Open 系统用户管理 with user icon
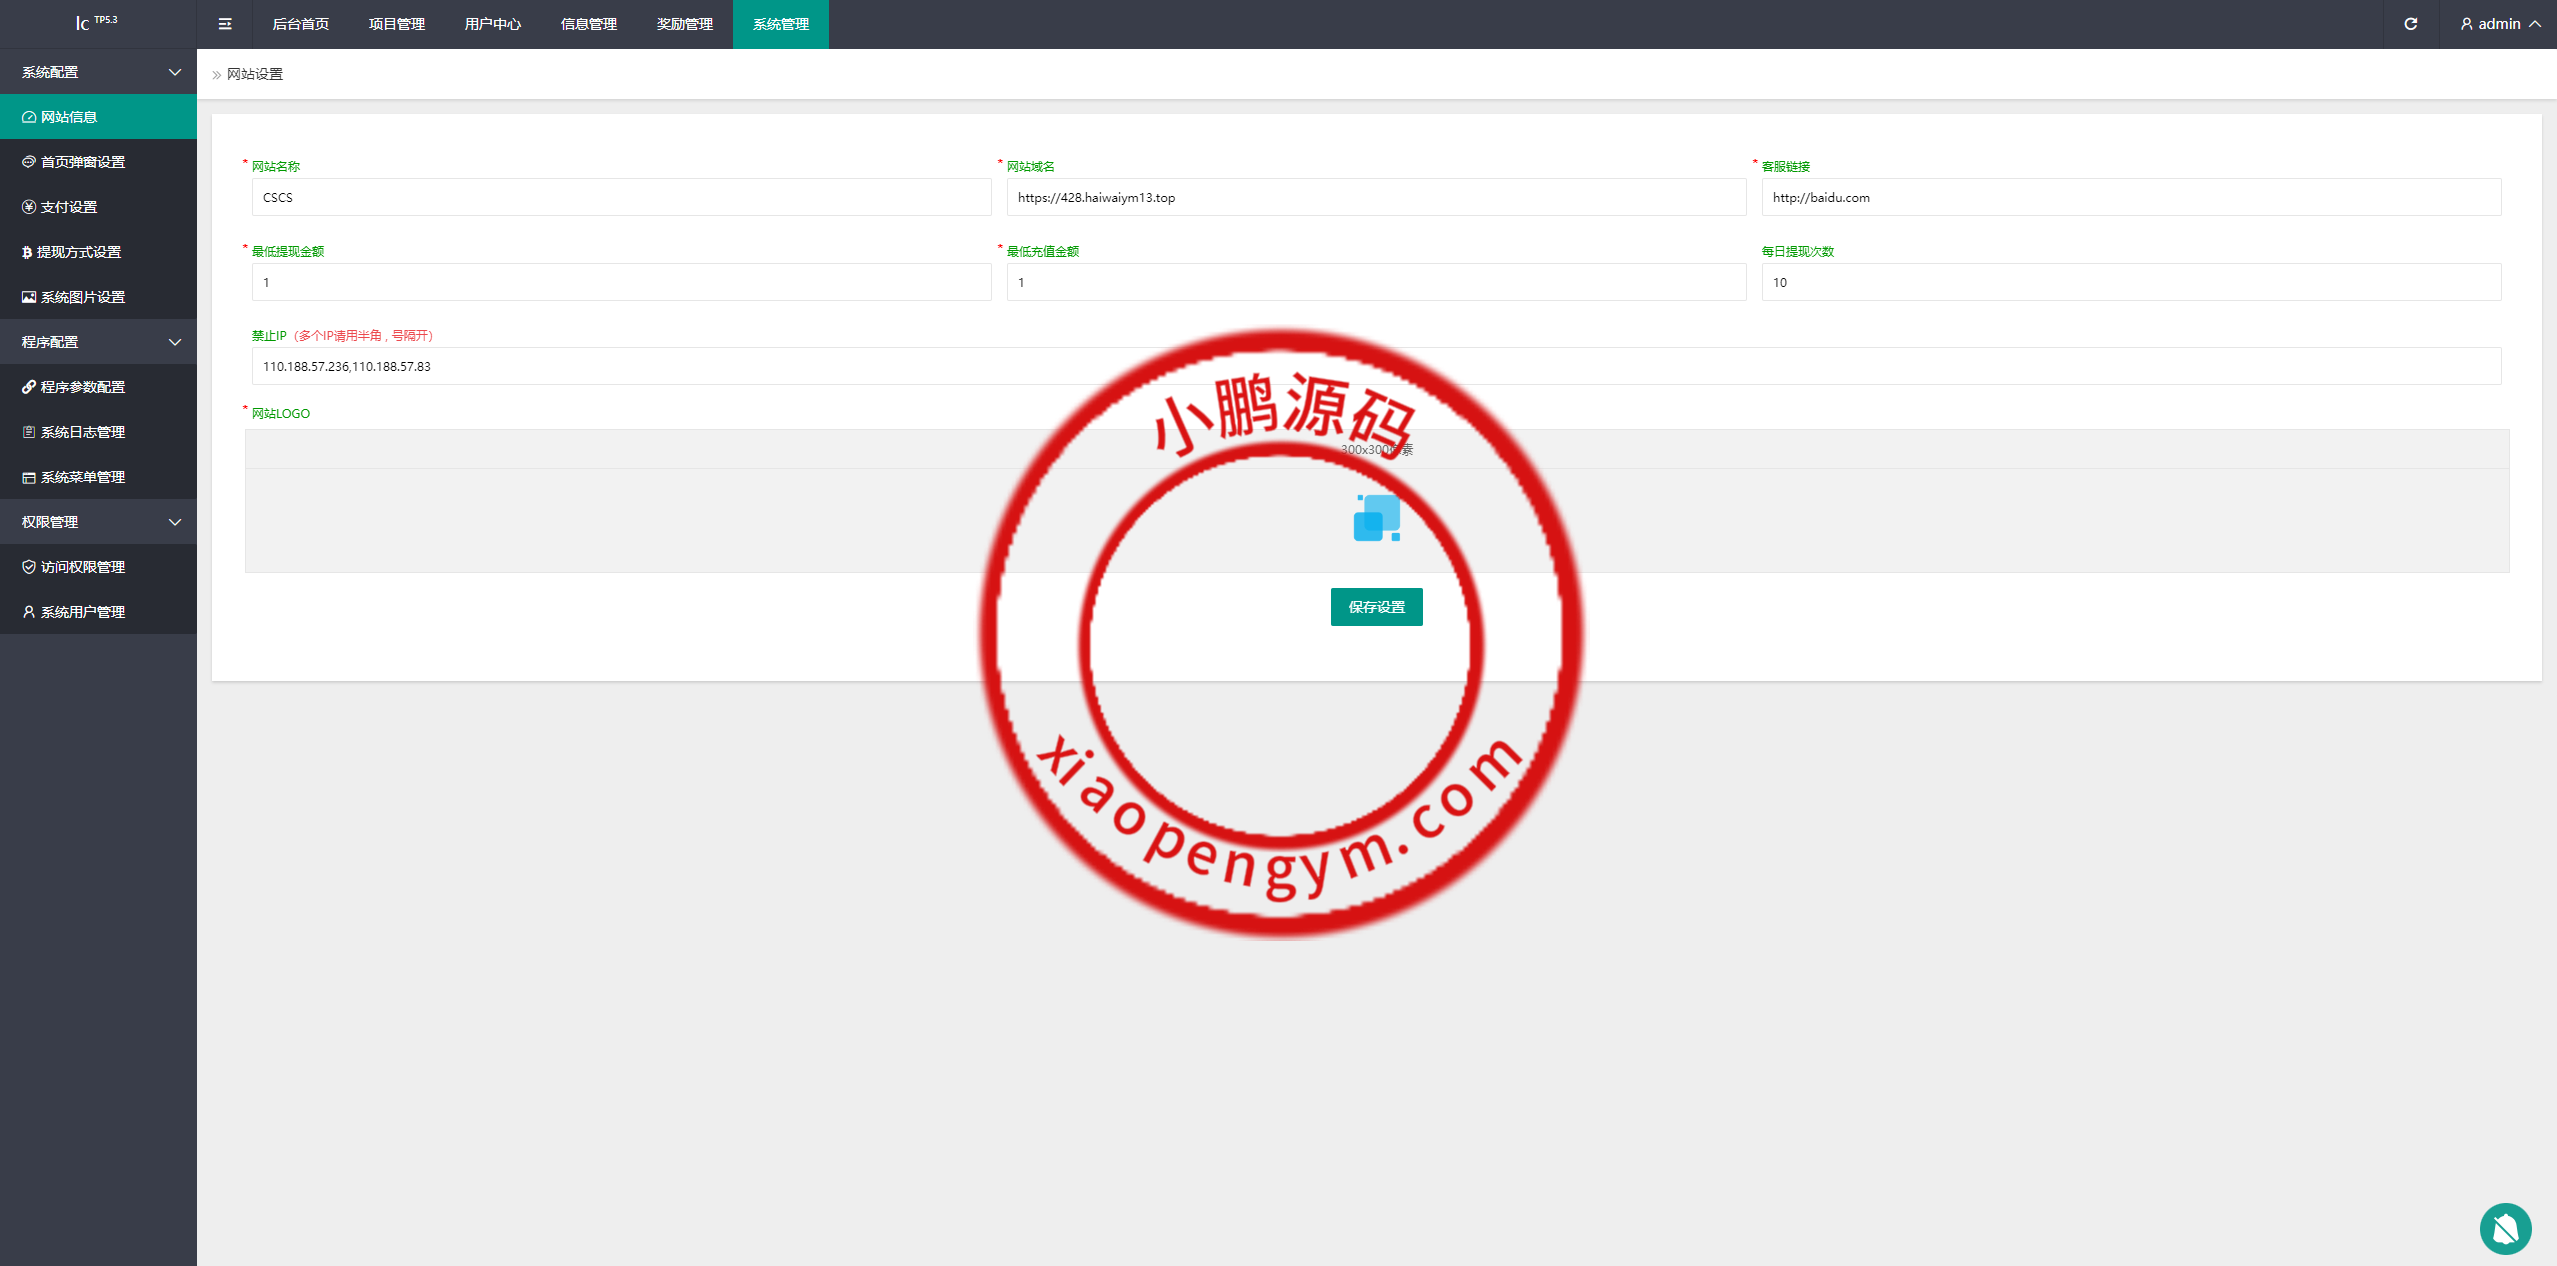2557x1266 pixels. point(82,612)
